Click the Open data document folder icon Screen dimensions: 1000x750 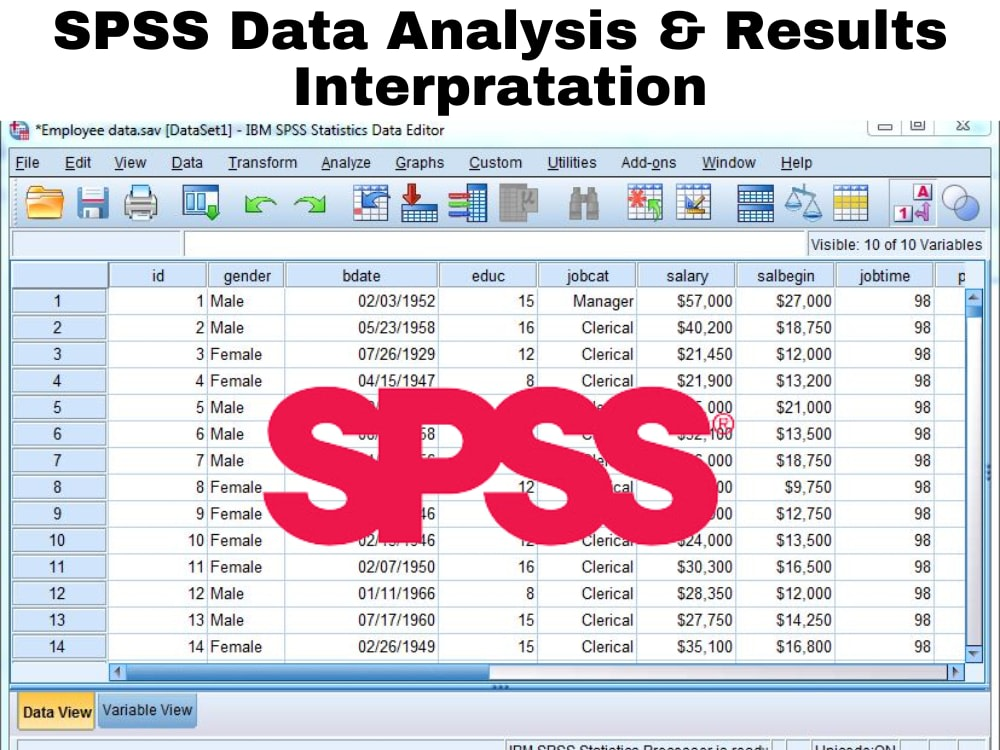[44, 204]
